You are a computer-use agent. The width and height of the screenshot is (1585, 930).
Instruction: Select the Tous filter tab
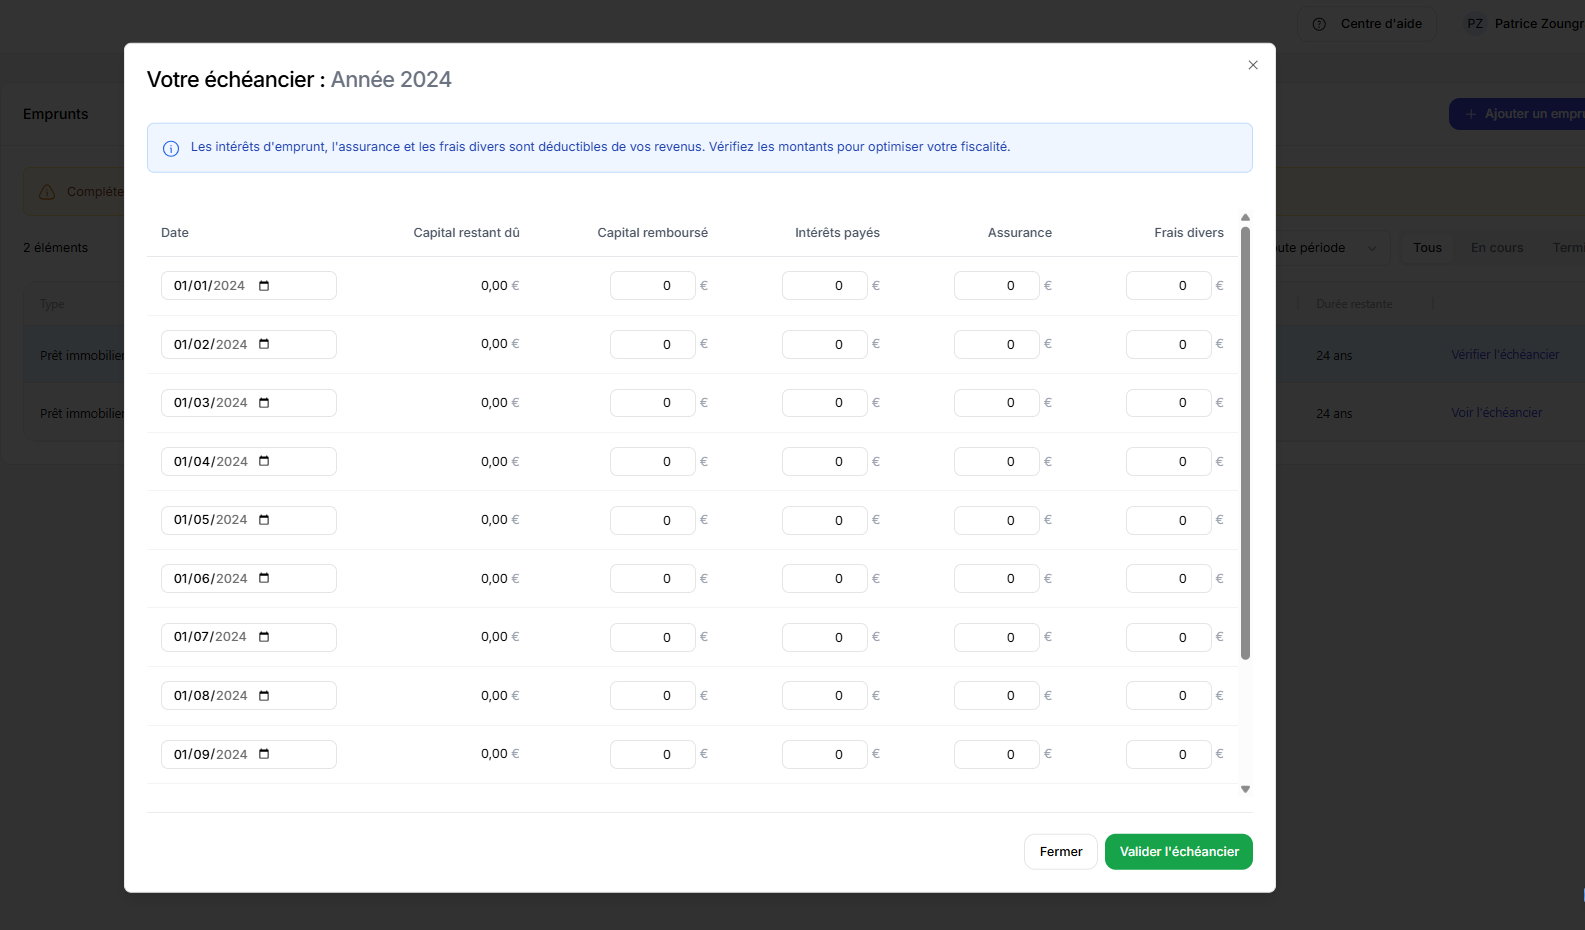[1427, 248]
